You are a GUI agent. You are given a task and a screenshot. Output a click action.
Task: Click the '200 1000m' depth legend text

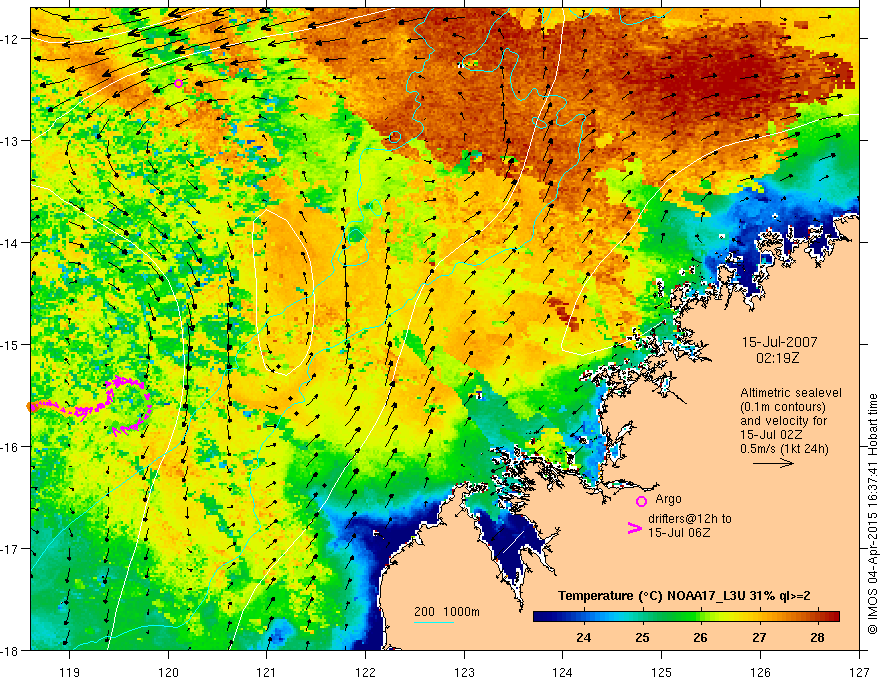point(447,612)
